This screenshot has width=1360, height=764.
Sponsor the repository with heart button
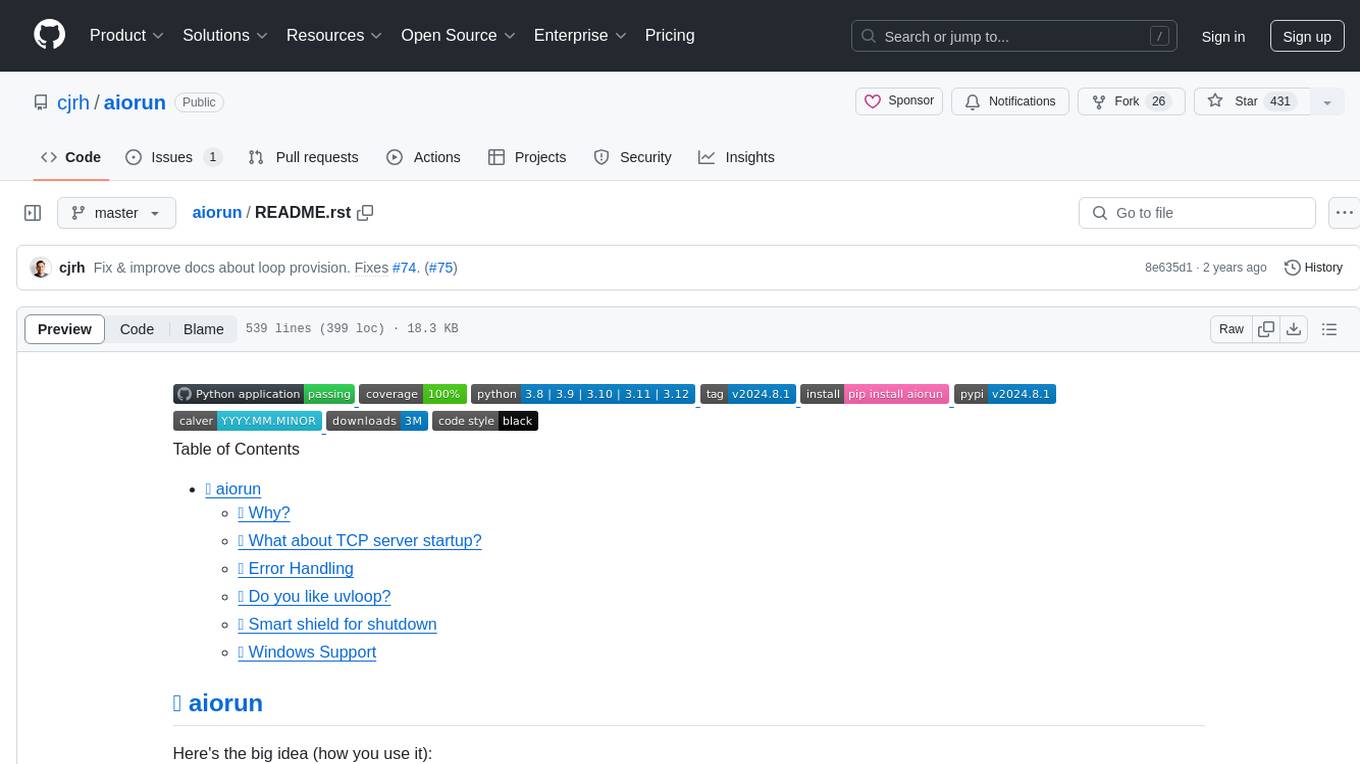coord(898,101)
